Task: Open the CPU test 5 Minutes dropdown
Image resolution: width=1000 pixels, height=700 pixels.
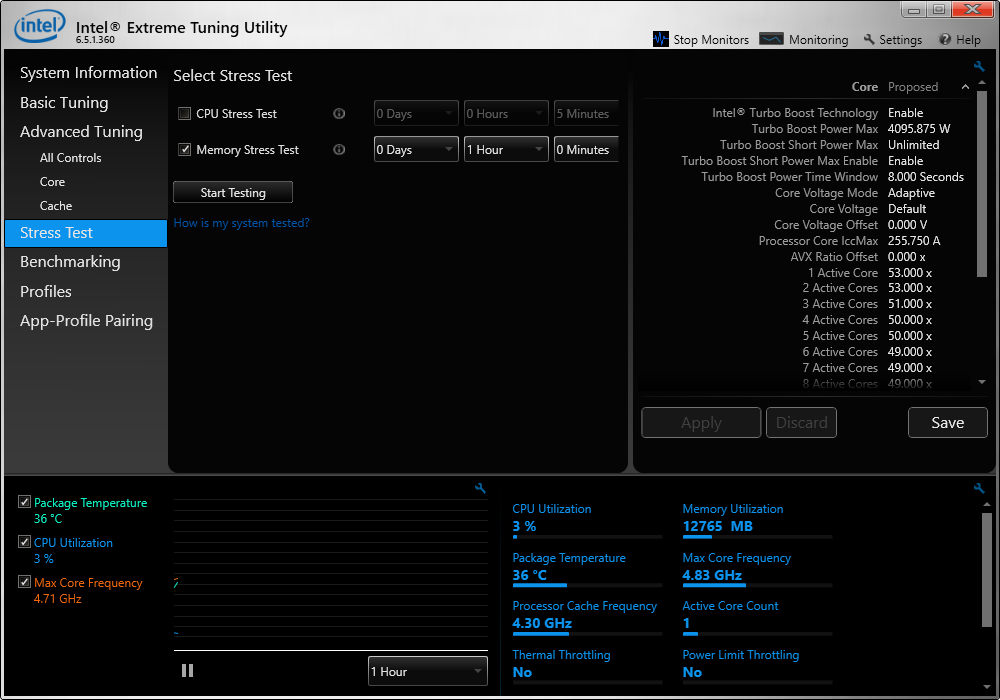Action: click(x=586, y=113)
